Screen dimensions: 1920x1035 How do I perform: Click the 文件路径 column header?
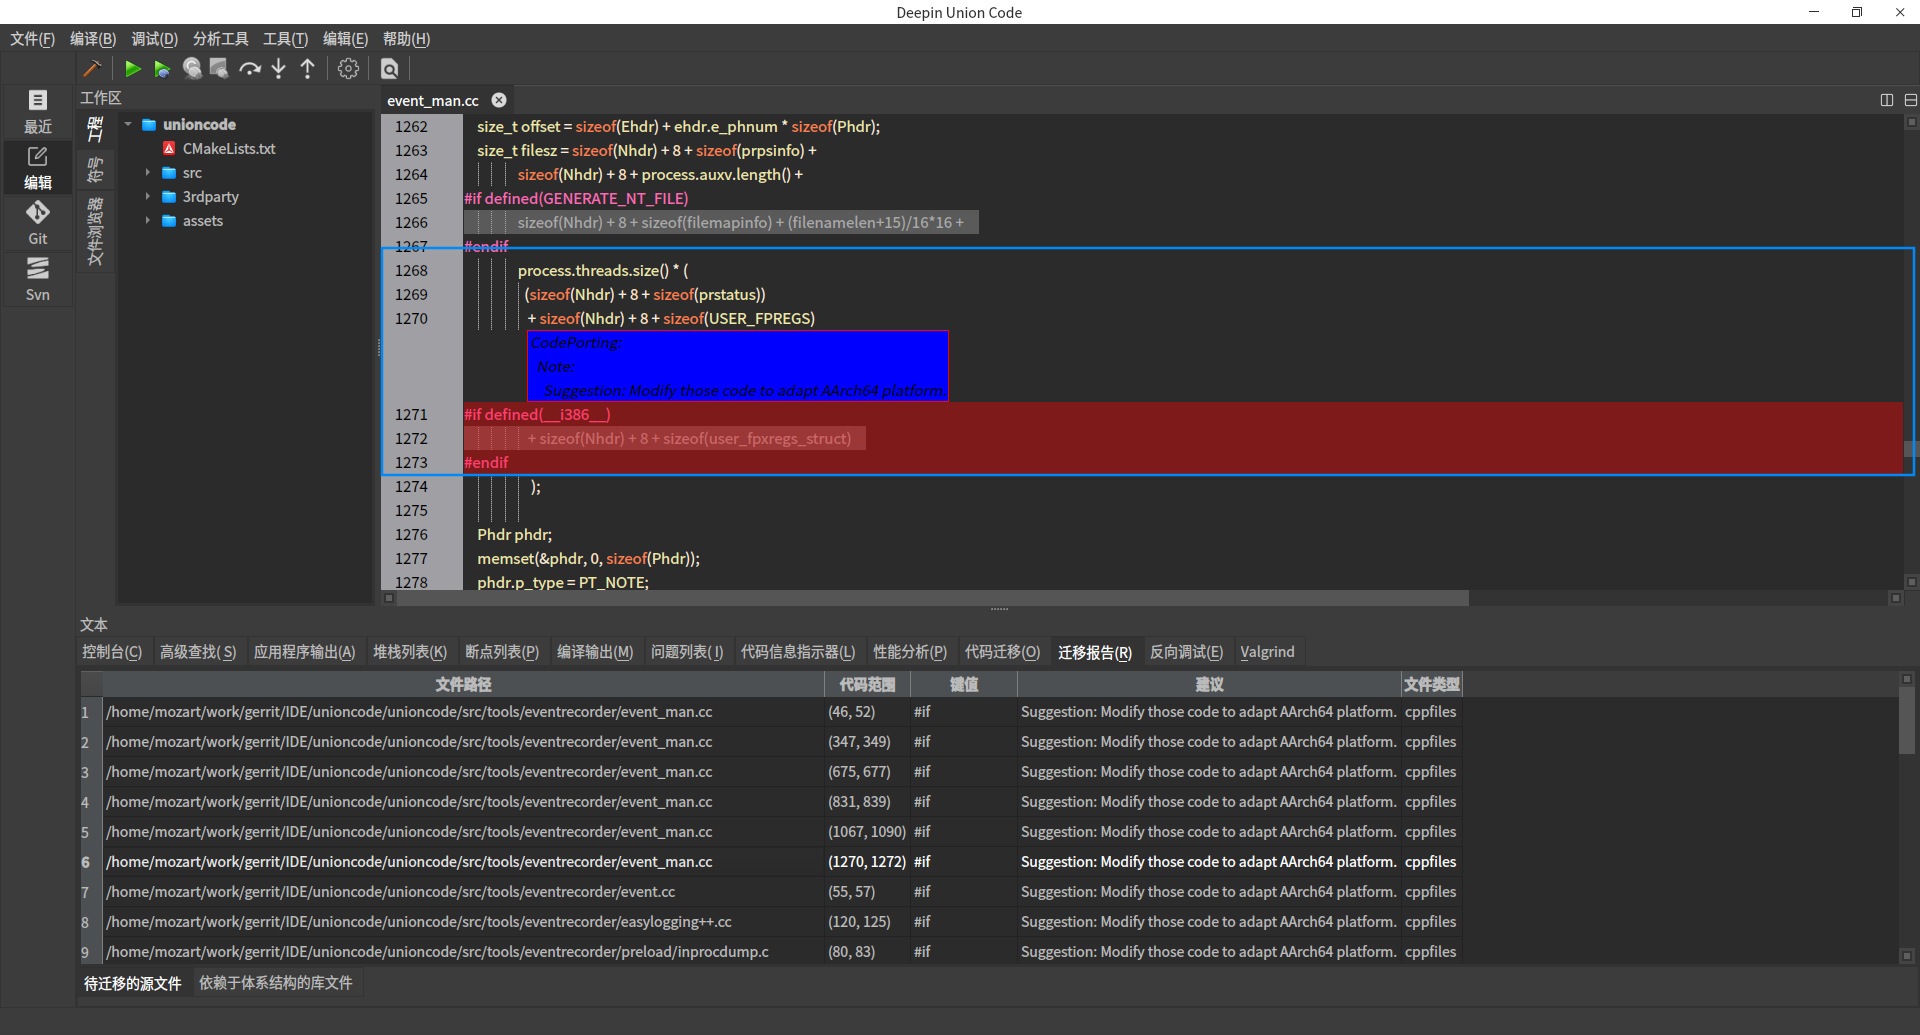click(463, 685)
